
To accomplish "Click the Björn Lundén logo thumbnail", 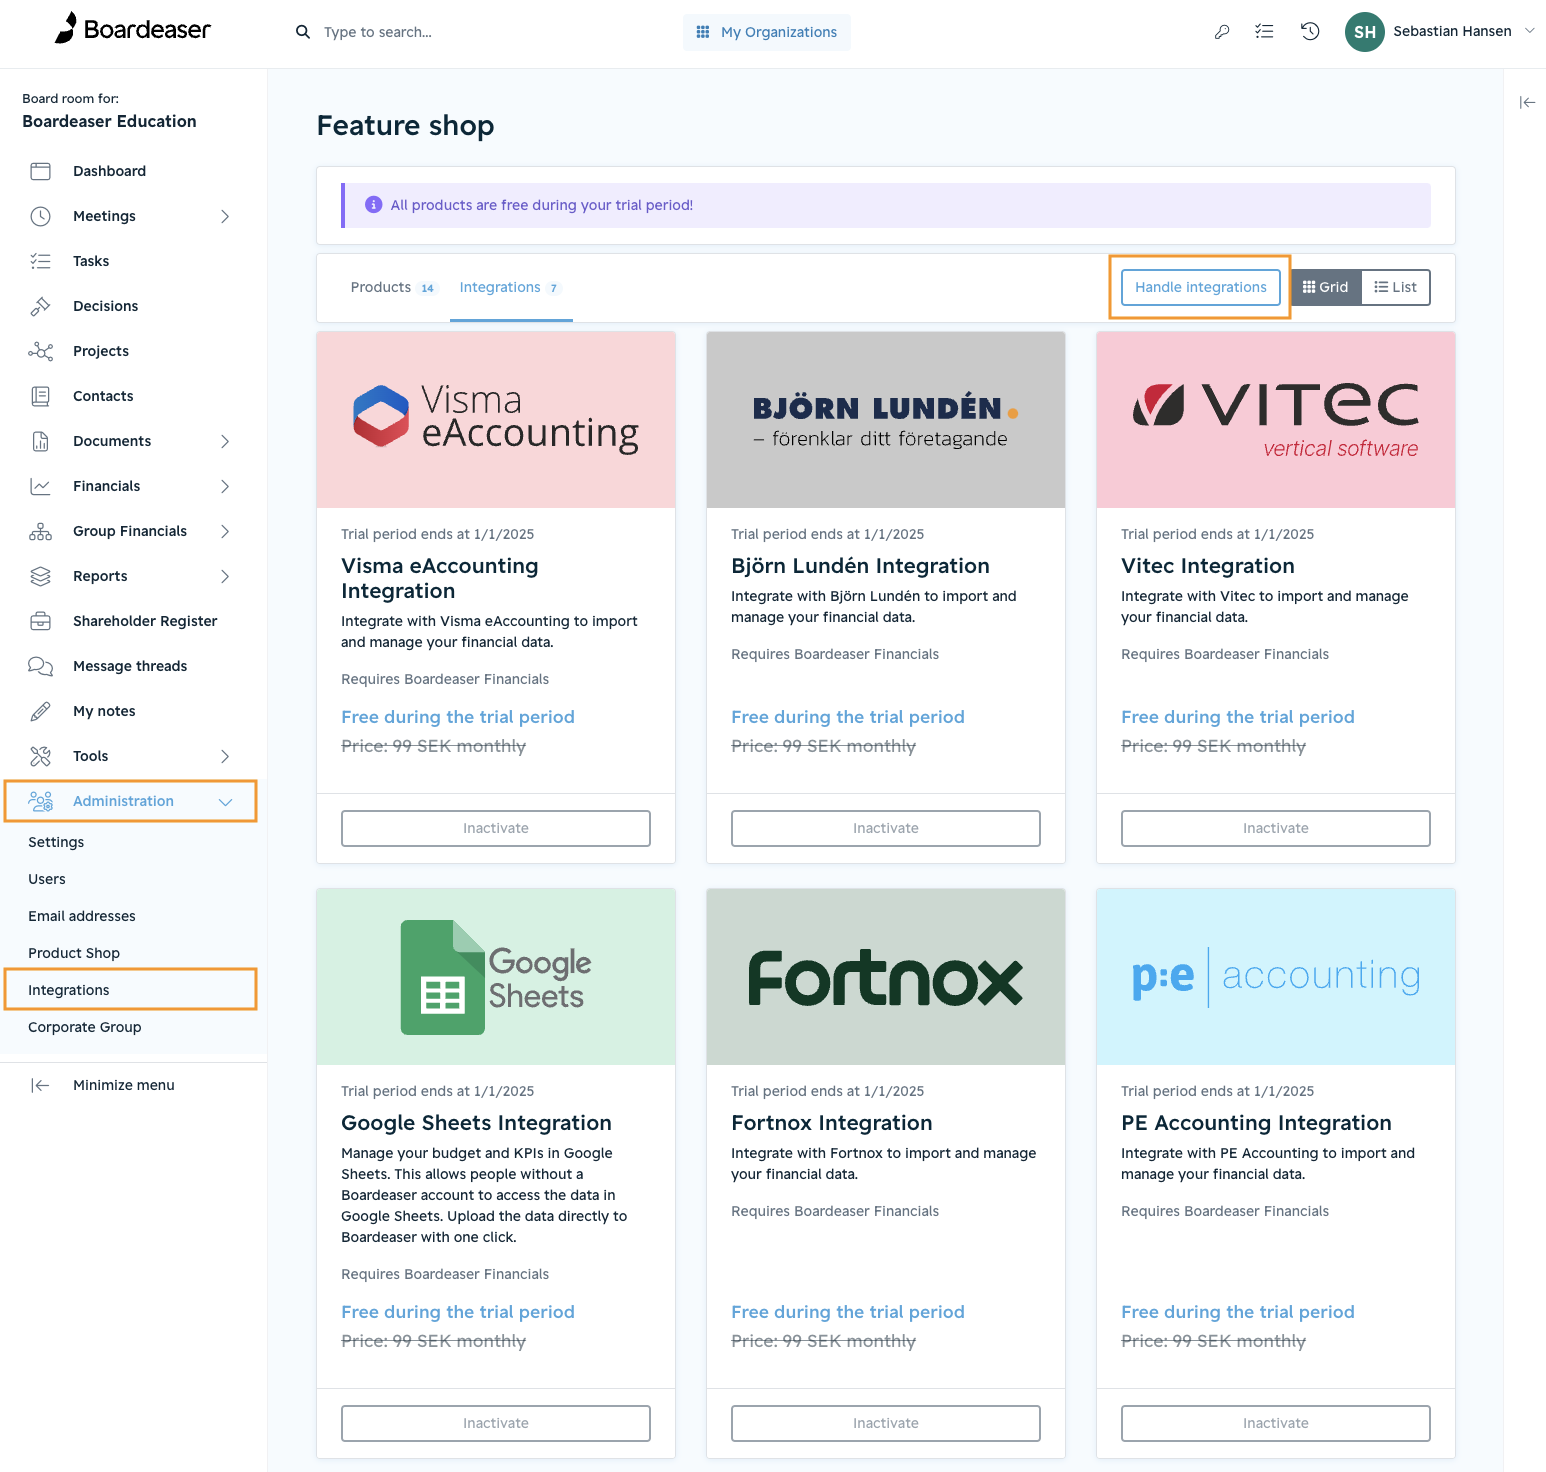I will tap(886, 420).
